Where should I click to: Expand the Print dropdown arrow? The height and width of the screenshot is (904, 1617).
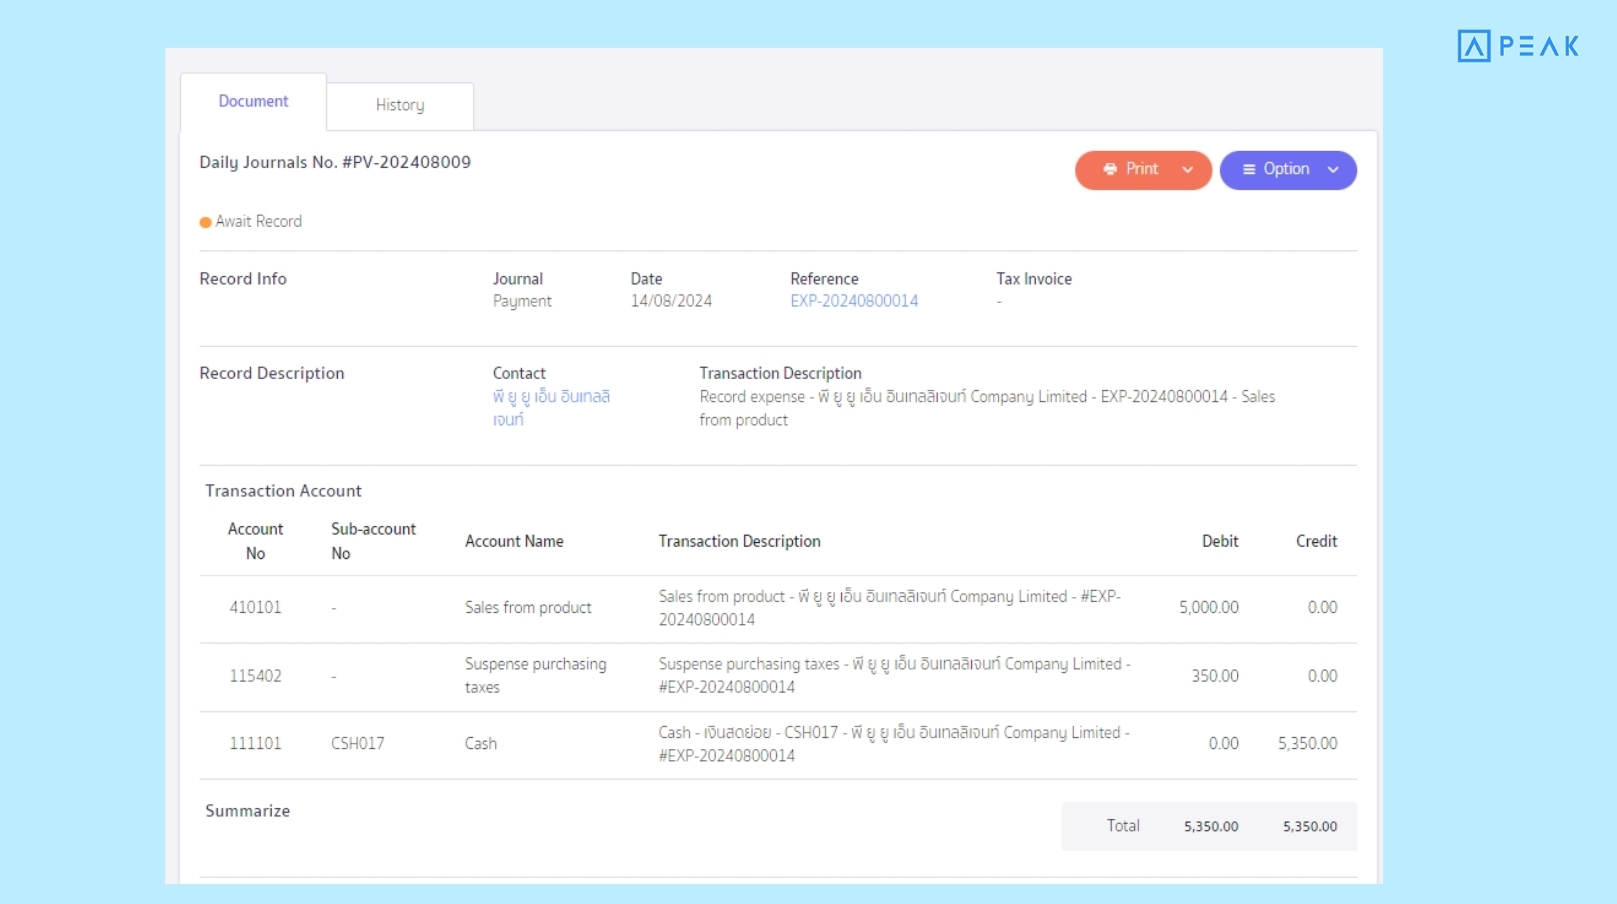[x=1187, y=170]
